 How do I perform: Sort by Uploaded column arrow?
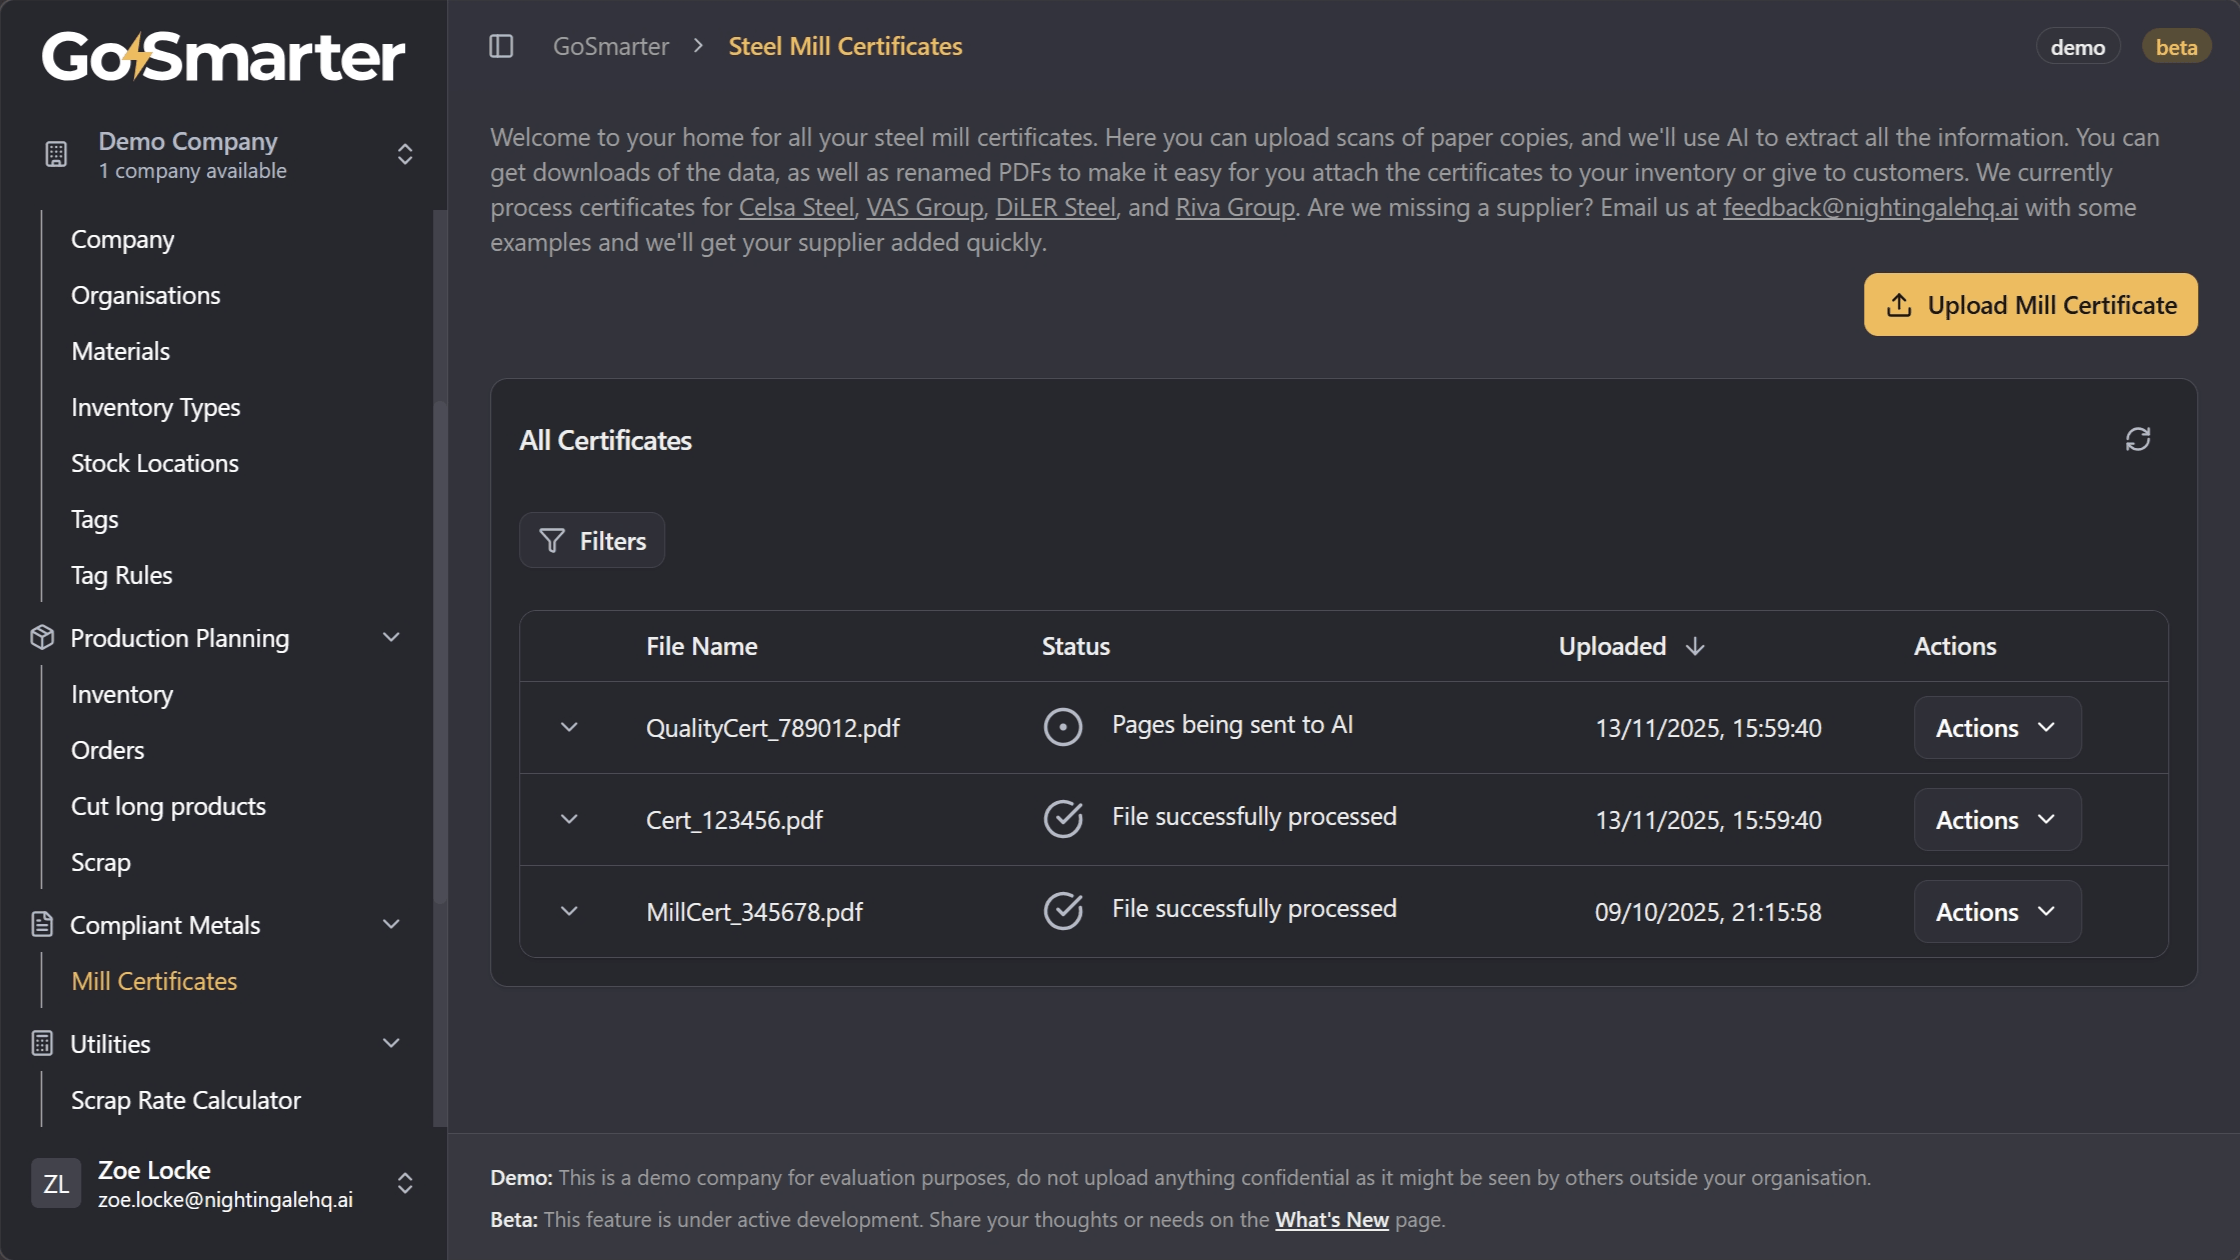tap(1695, 646)
